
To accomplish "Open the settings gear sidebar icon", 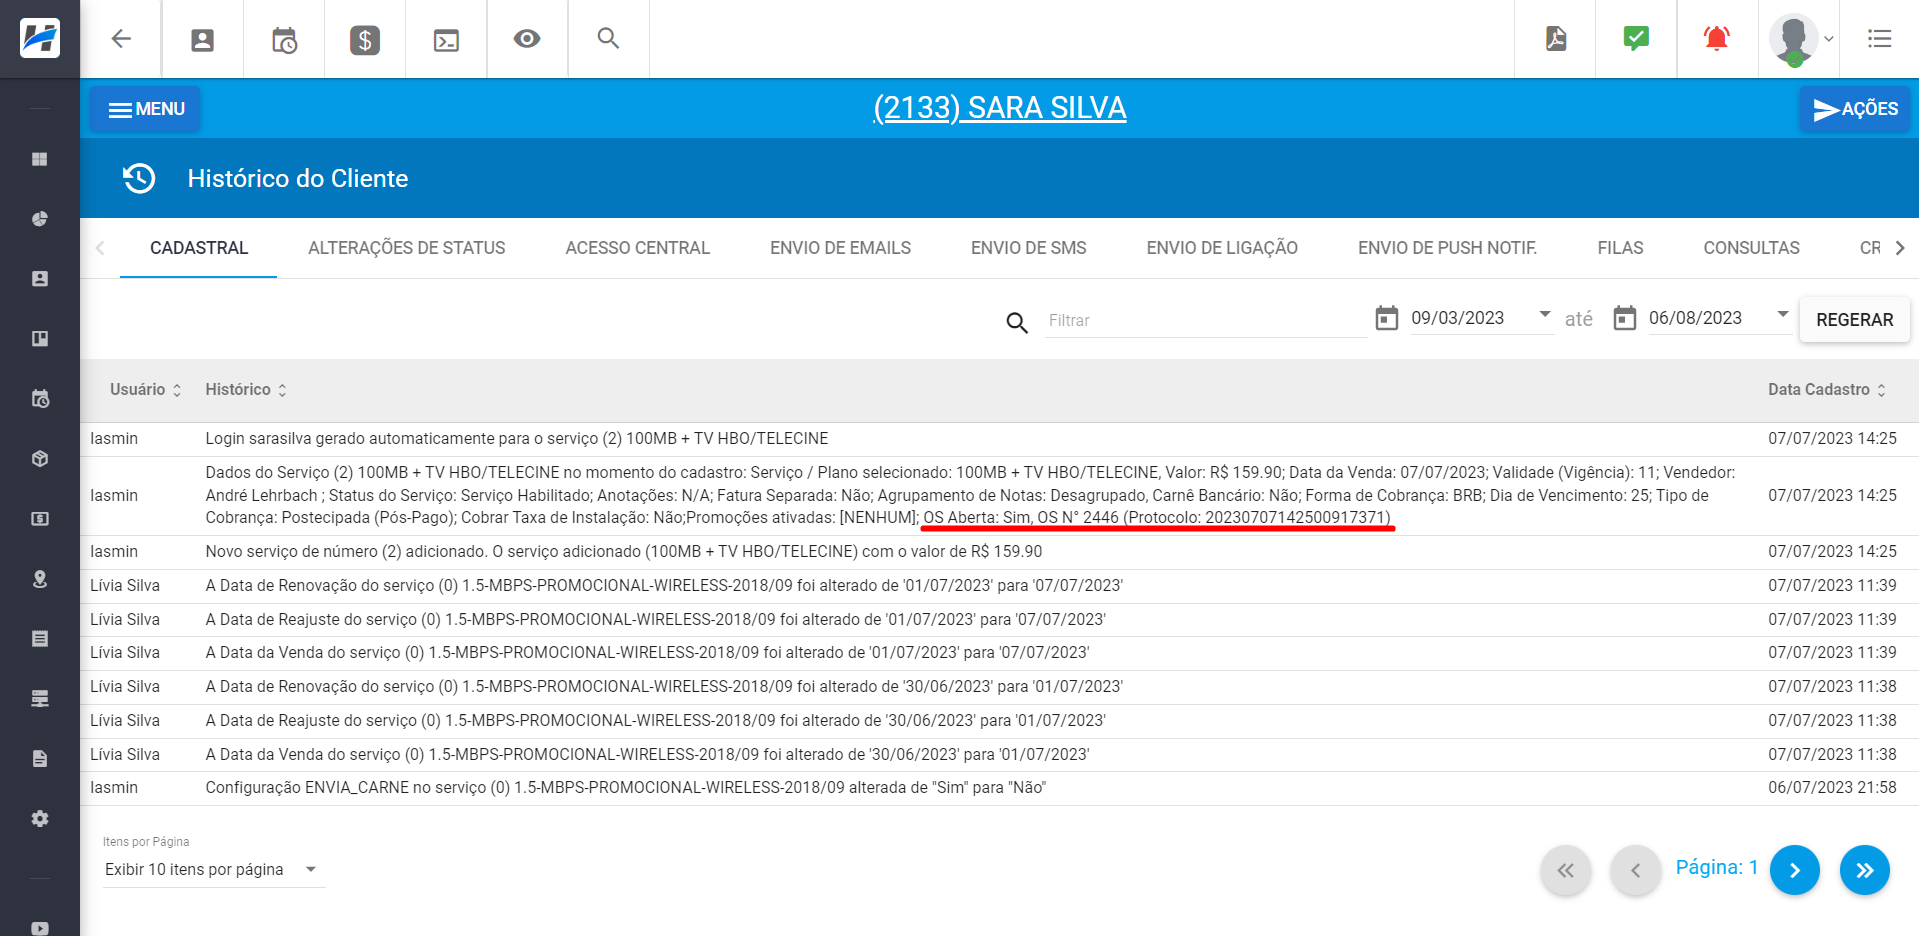I will (40, 819).
